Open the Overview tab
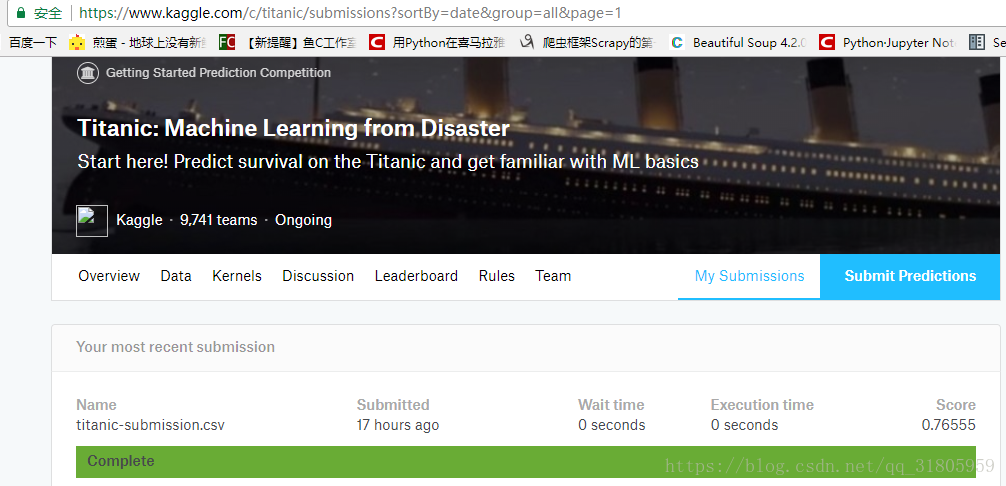1006x486 pixels. pos(109,276)
